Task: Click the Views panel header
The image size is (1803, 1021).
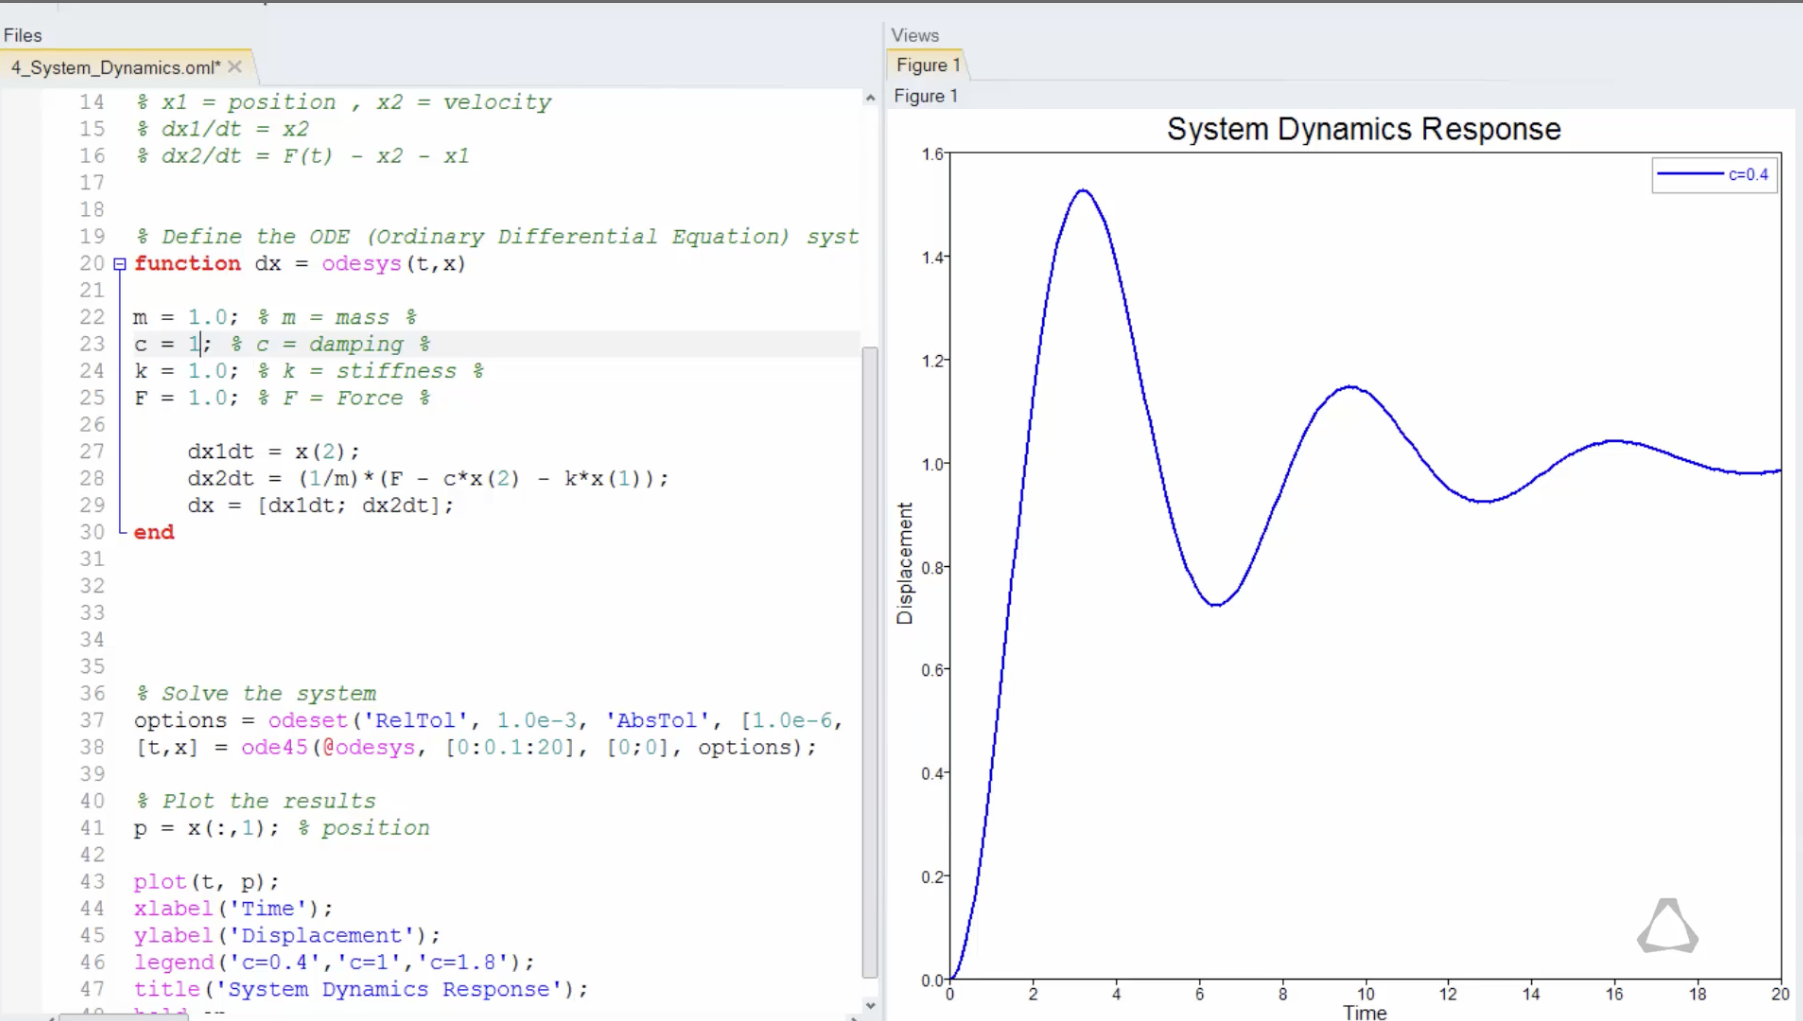Action: (x=915, y=35)
